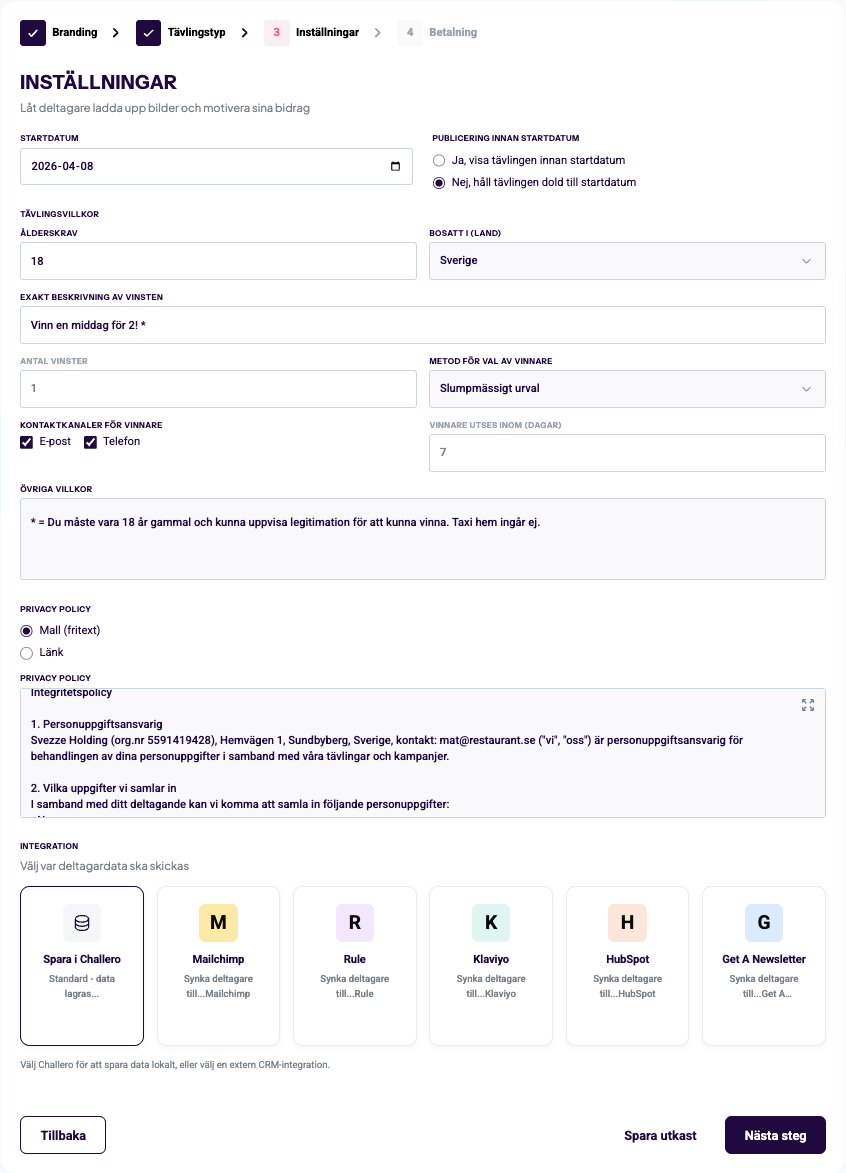Click the Tillbaka button
The width and height of the screenshot is (846, 1173).
(x=63, y=1135)
